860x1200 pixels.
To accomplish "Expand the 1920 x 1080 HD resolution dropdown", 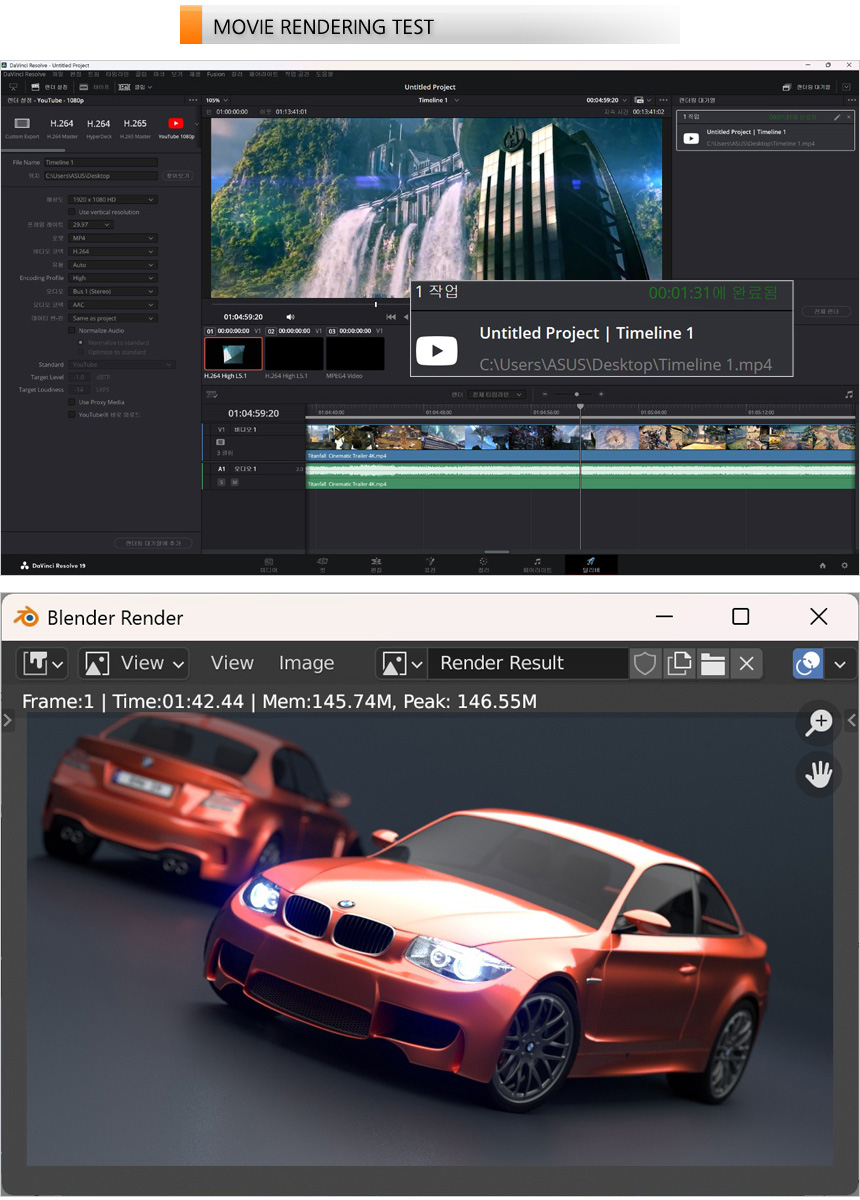I will tap(113, 199).
